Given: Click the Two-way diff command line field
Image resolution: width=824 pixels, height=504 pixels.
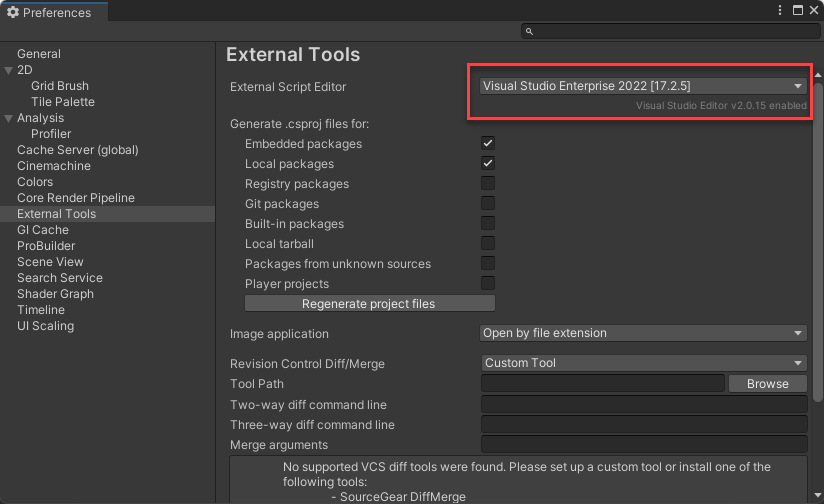Looking at the screenshot, I should coord(643,405).
